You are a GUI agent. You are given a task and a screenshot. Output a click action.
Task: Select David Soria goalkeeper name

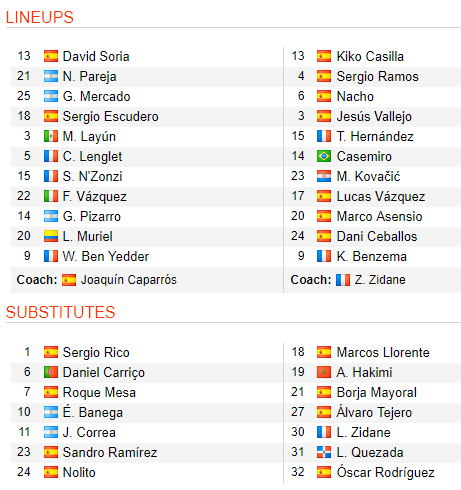(x=96, y=56)
